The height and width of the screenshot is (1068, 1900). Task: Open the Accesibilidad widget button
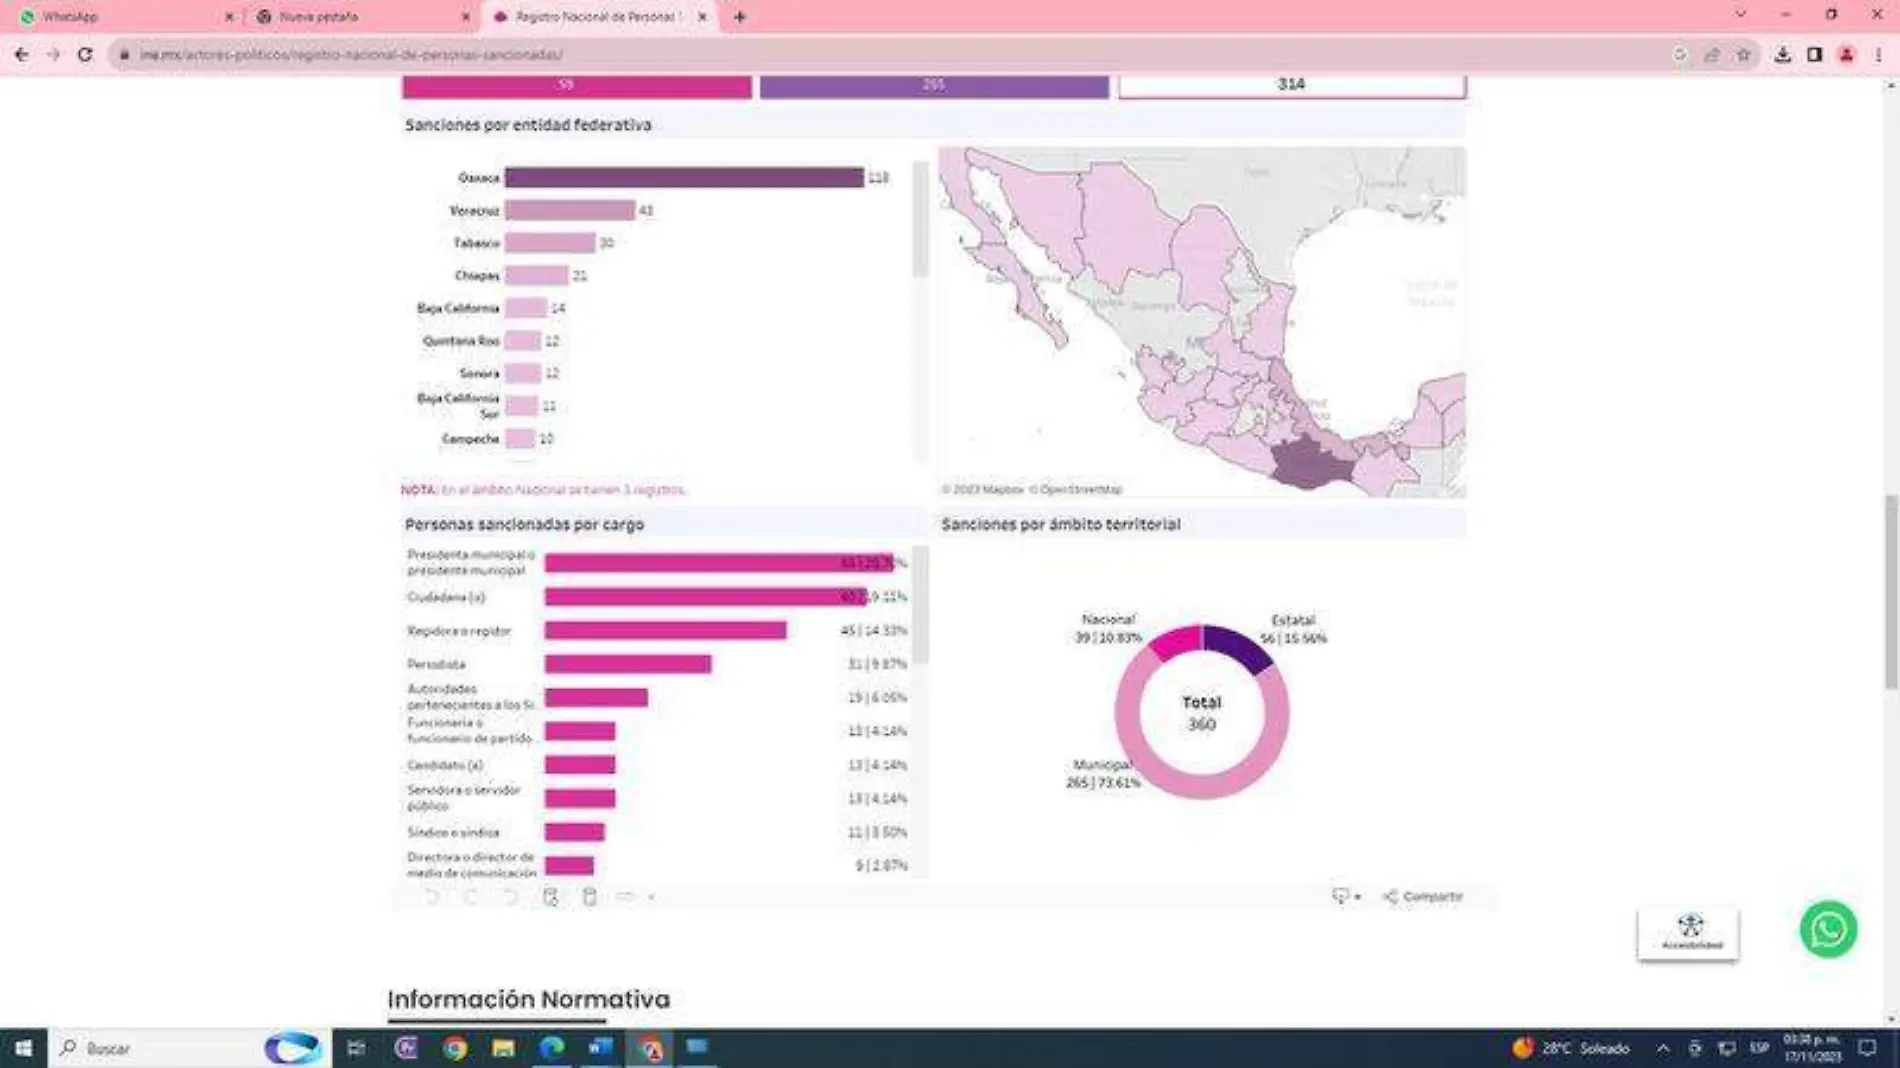coord(1689,934)
